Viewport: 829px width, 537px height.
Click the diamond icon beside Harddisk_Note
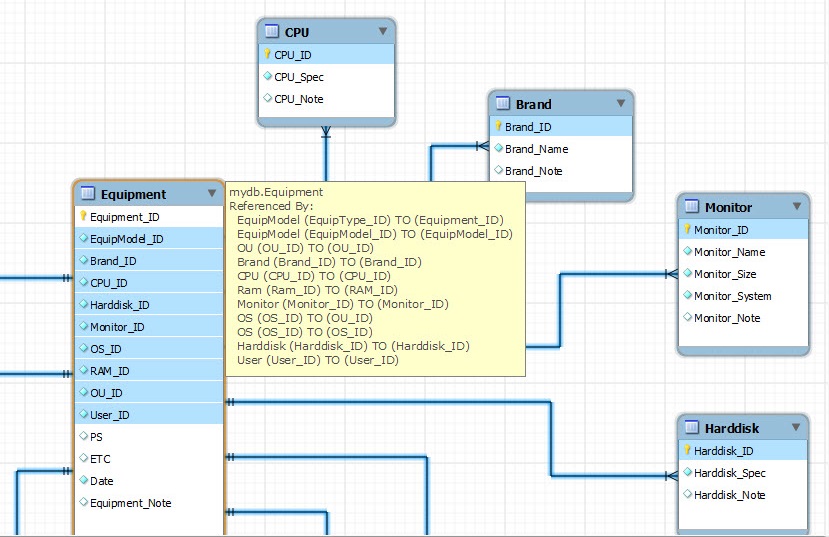tap(687, 494)
